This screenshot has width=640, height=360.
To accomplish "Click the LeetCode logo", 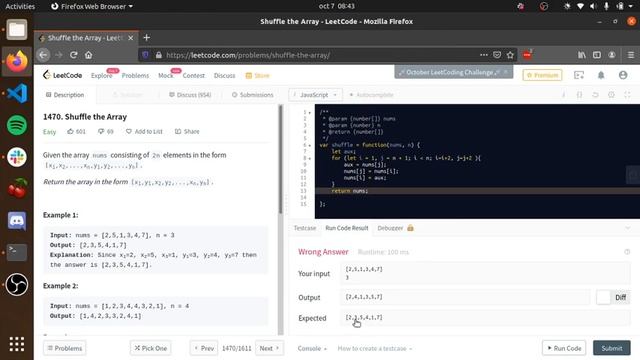I will (62, 75).
